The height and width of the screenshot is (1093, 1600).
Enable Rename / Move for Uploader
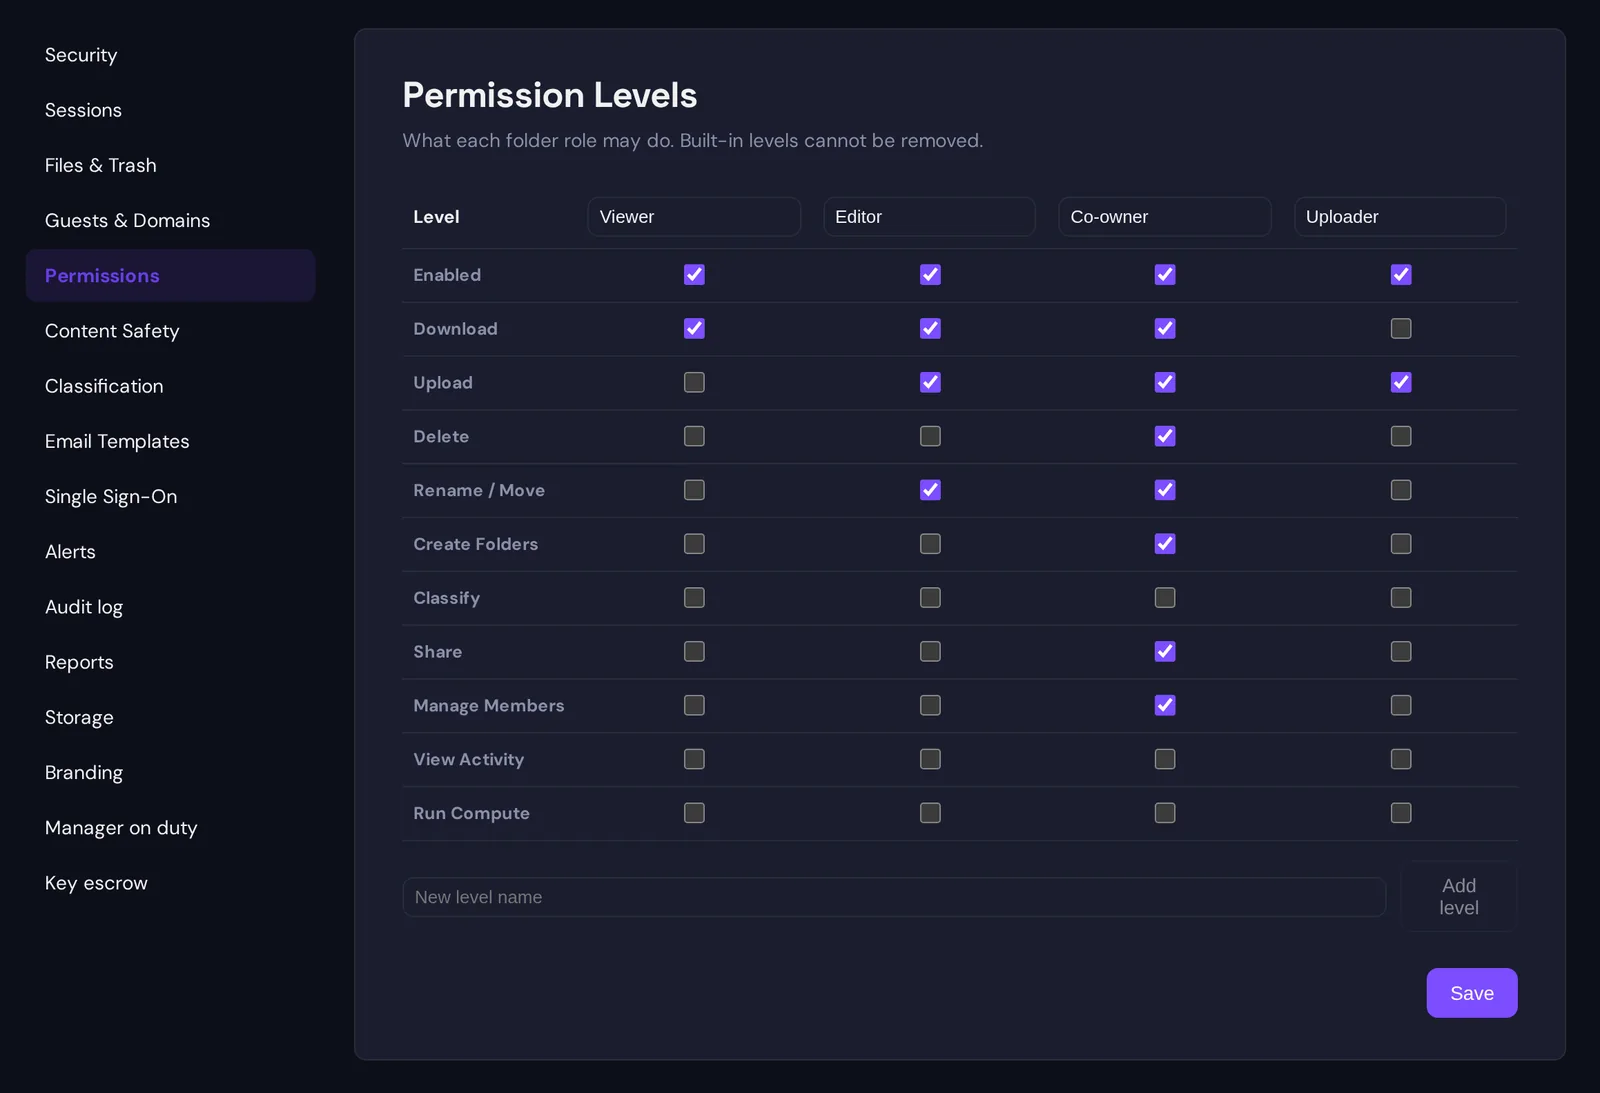1401,490
